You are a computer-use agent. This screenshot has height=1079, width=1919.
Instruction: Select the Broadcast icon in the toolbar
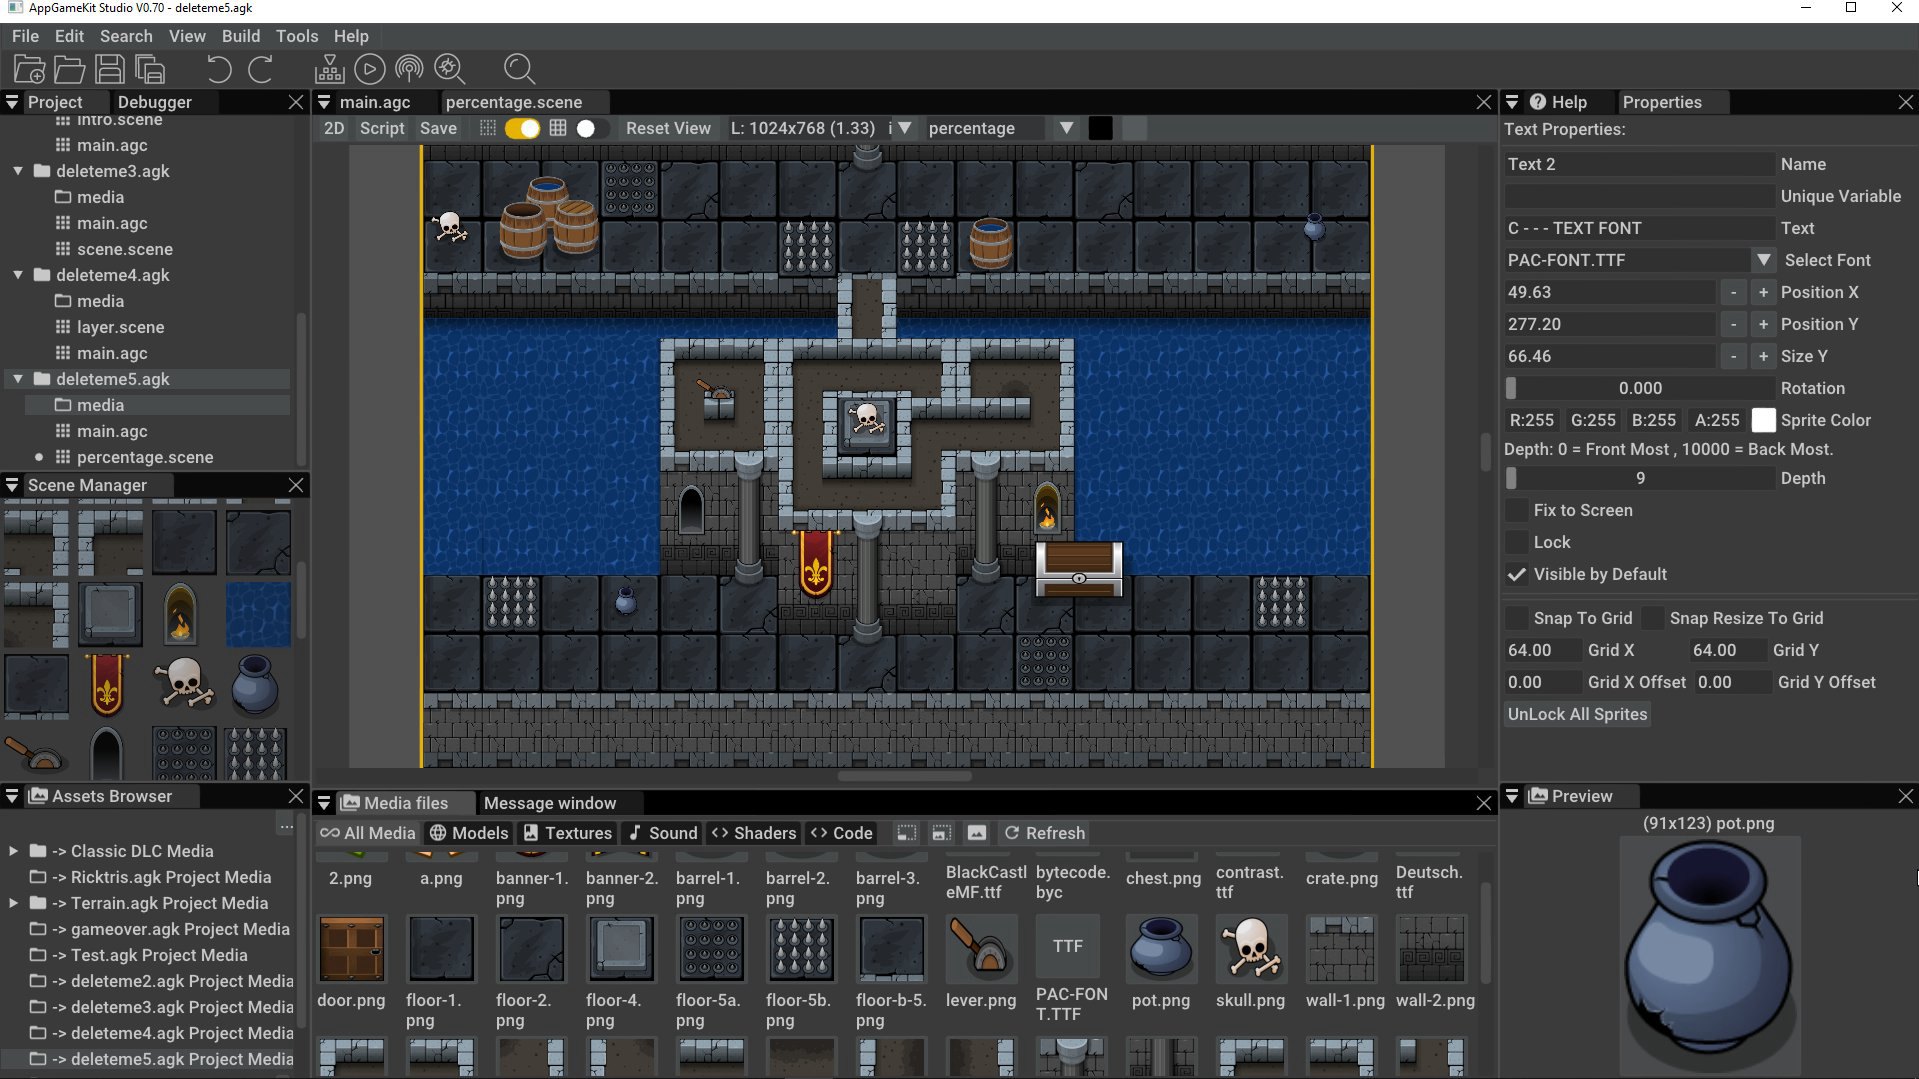(408, 69)
